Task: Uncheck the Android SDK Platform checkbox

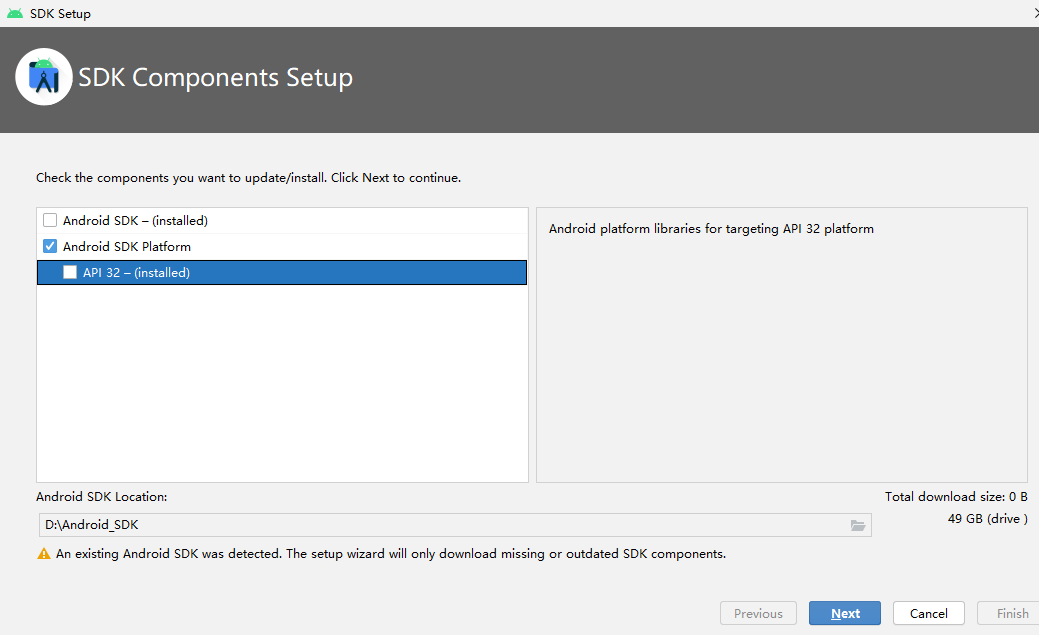Action: point(50,246)
